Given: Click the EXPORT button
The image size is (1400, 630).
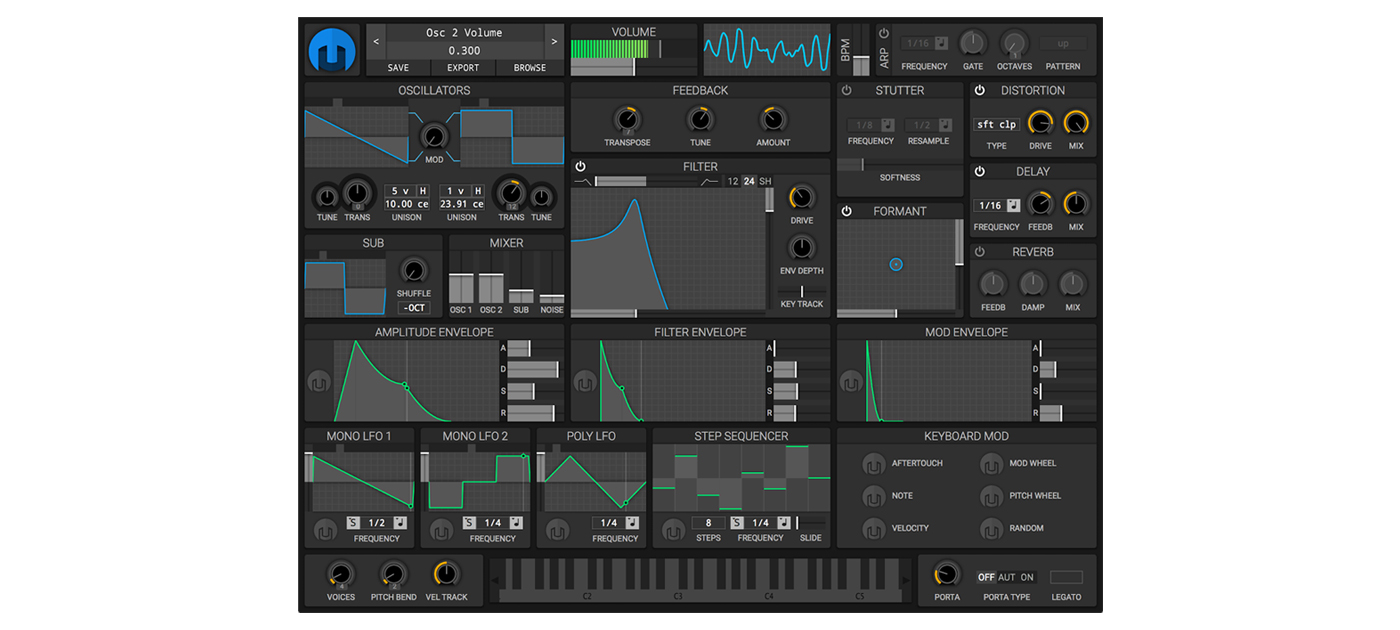Looking at the screenshot, I should (x=463, y=68).
